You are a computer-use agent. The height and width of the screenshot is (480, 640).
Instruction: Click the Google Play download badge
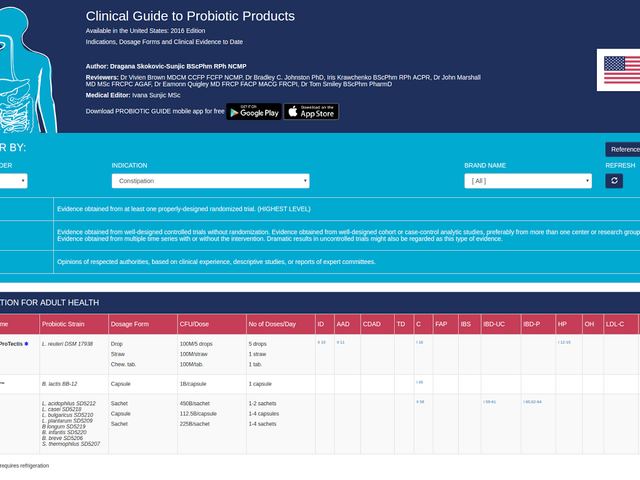pos(254,111)
